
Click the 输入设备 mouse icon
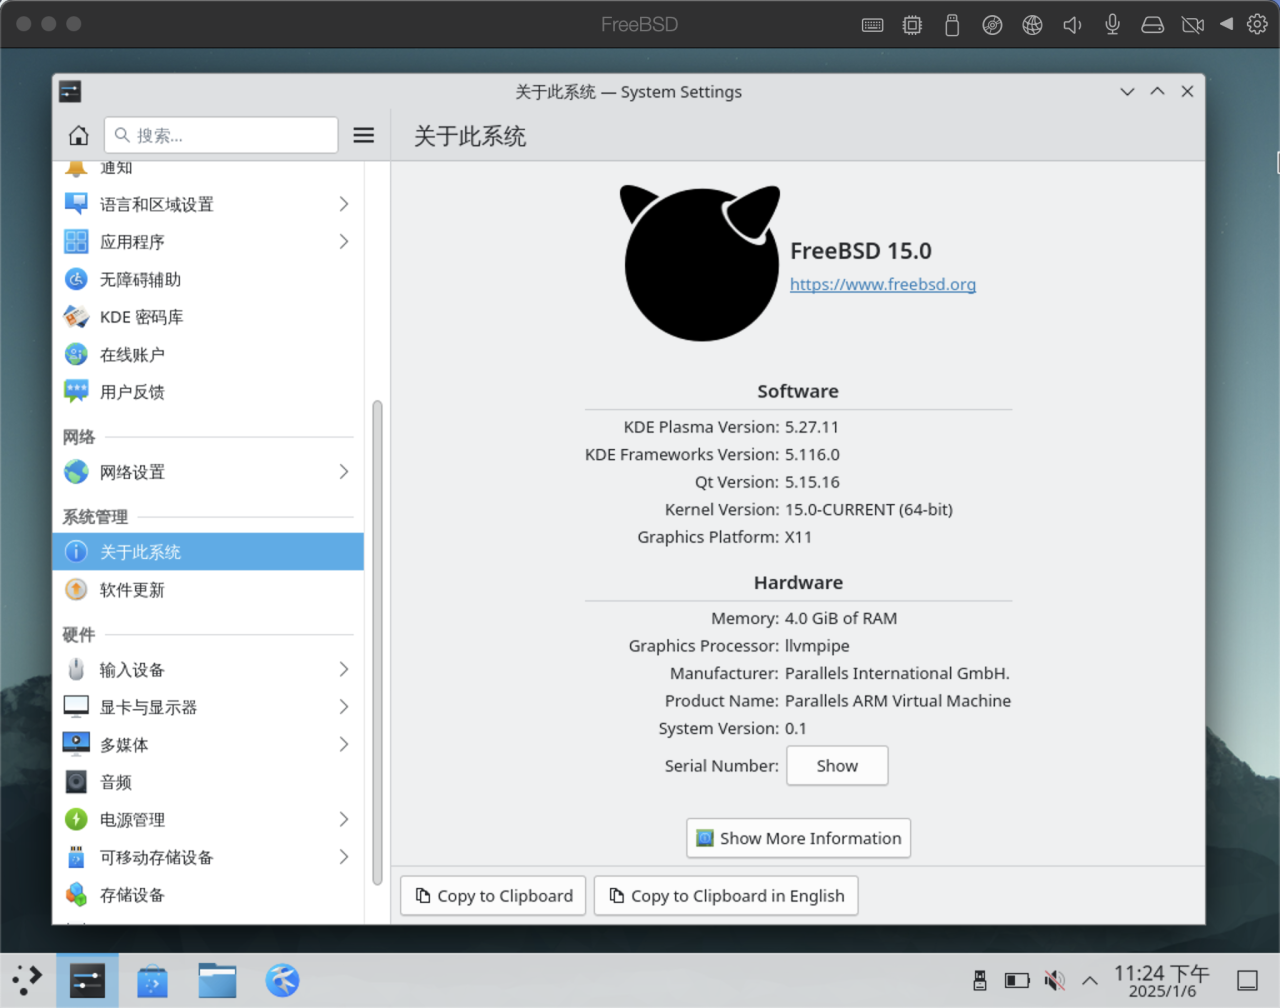pos(76,670)
